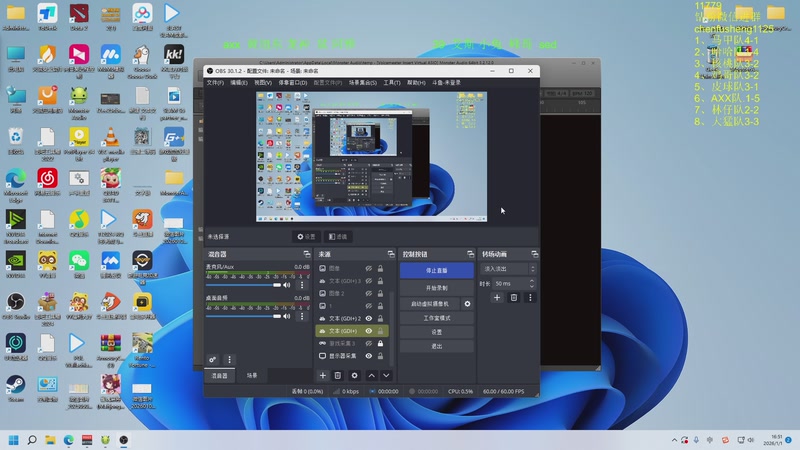The height and width of the screenshot is (450, 800).
Task: Hide 文本 (GDI+) 2 source via eye
Action: (x=368, y=318)
